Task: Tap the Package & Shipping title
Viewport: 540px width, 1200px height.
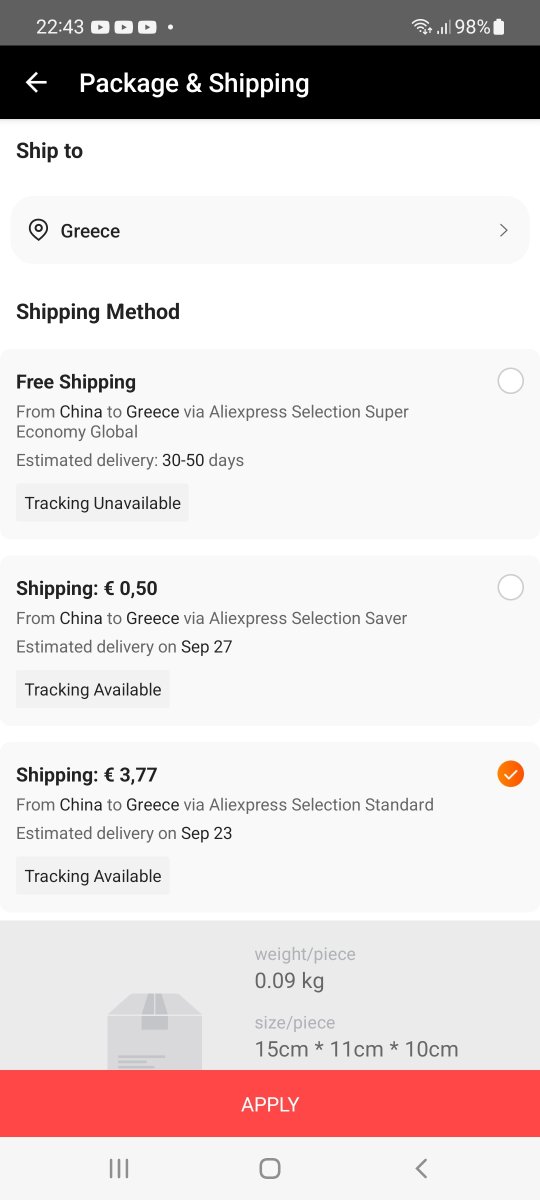Action: pos(194,83)
